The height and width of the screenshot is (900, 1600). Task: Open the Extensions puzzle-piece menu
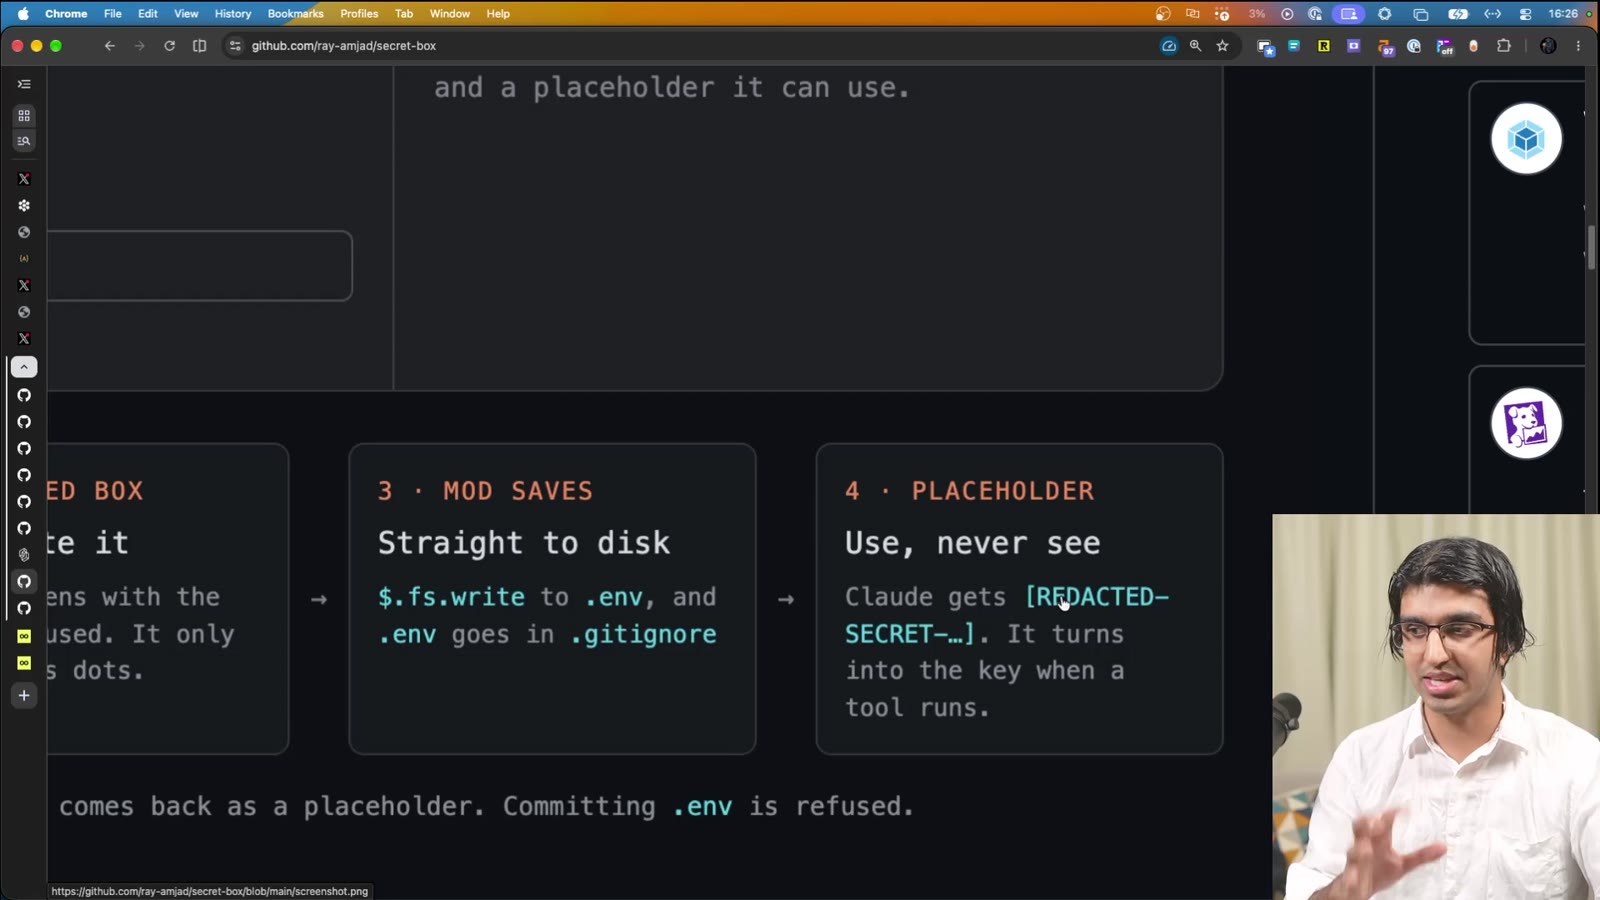pos(1504,46)
